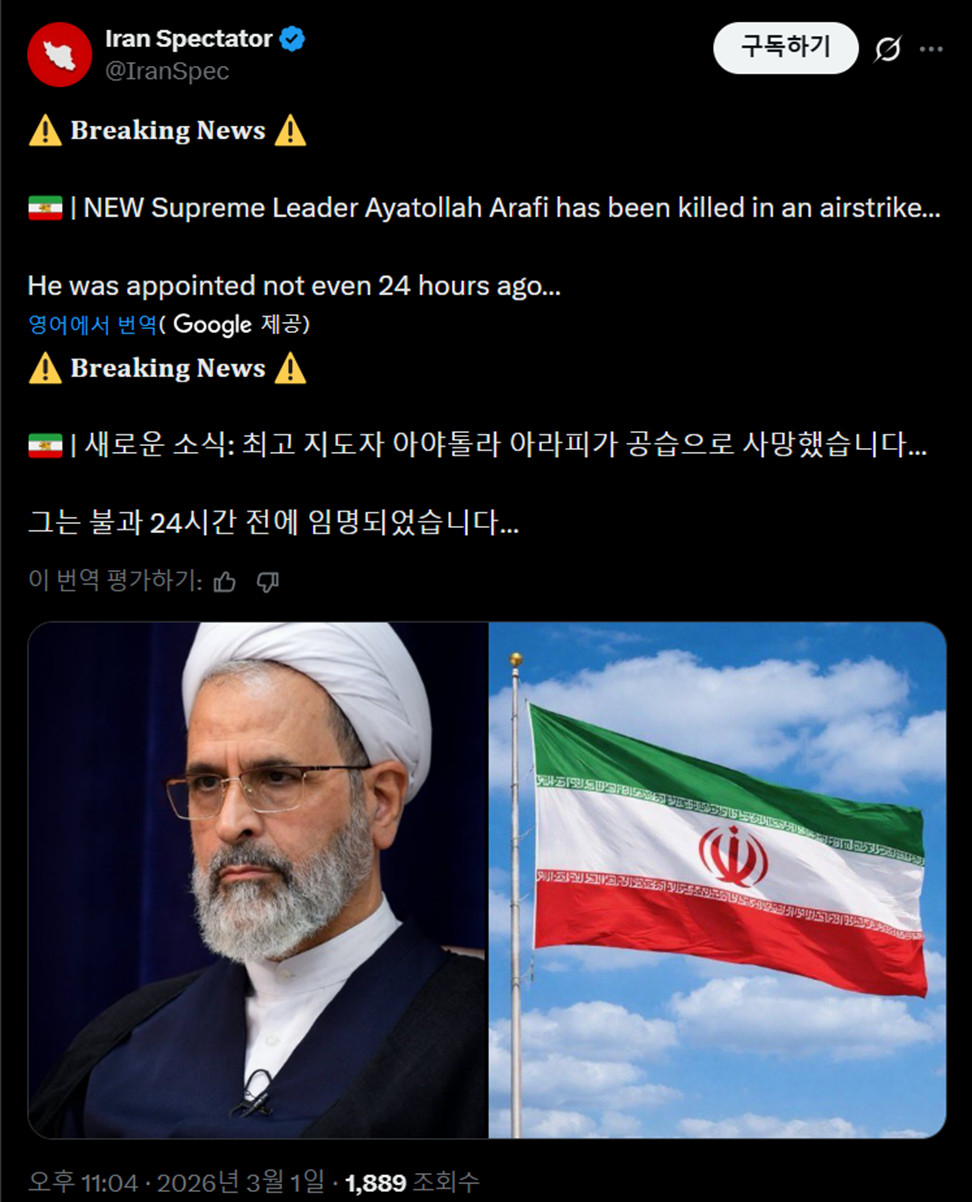Image resolution: width=972 pixels, height=1202 pixels.
Task: Open the Iranian flag photo
Action: [718, 880]
